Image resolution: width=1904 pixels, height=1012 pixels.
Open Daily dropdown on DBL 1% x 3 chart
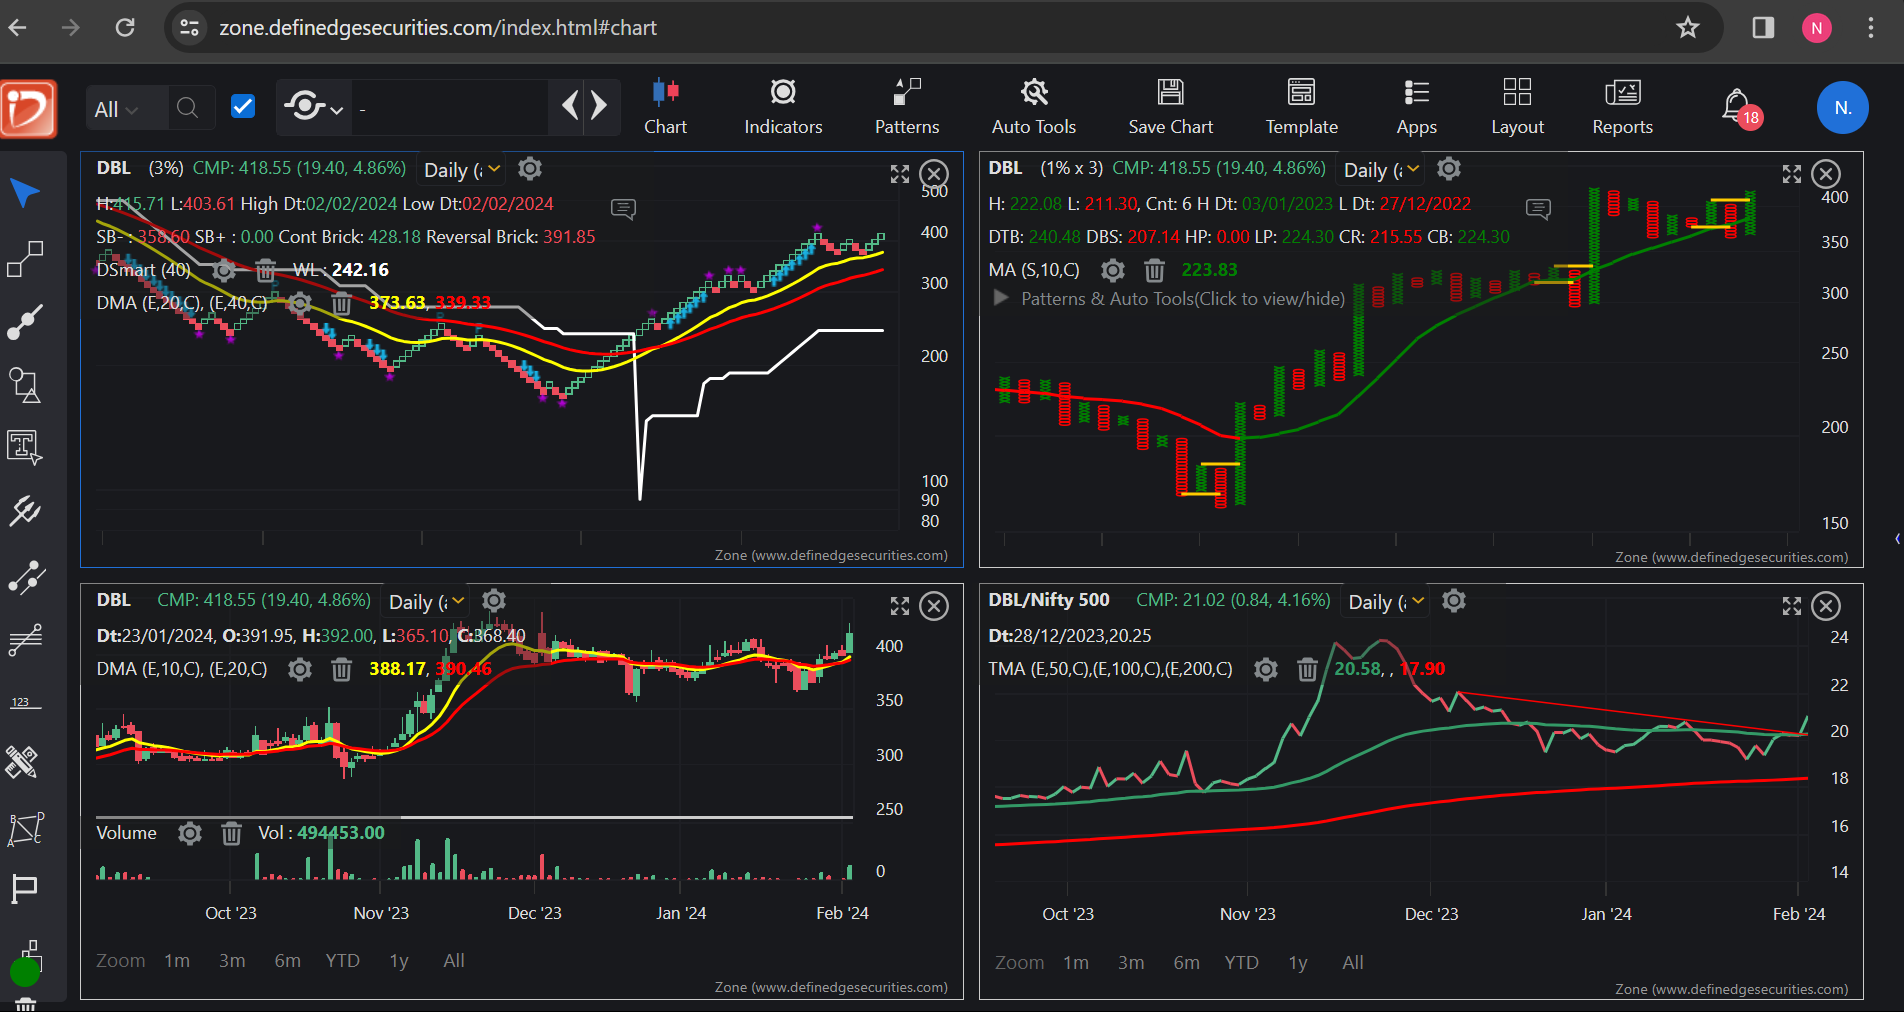tap(1382, 170)
